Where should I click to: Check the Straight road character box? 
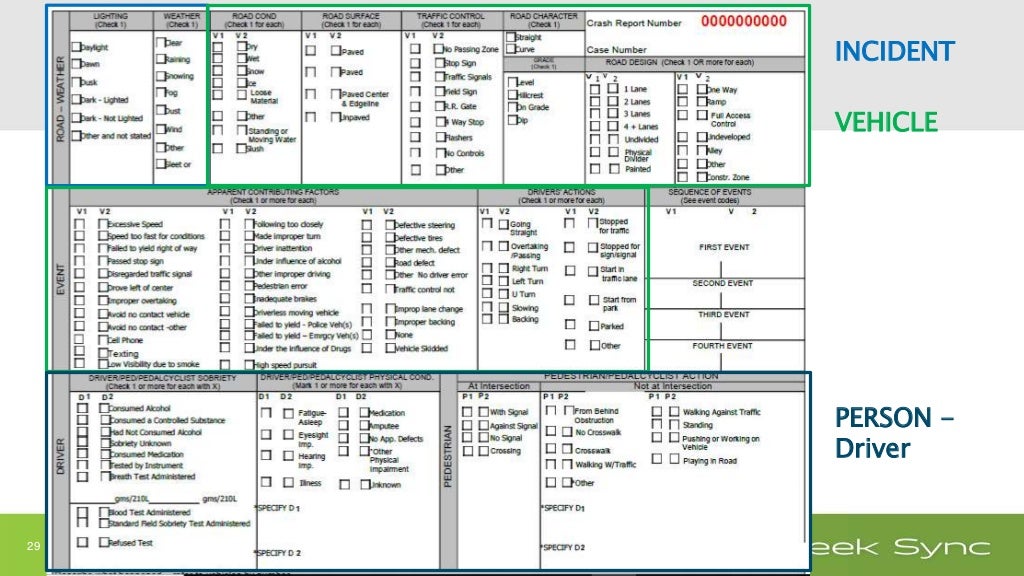coord(511,37)
